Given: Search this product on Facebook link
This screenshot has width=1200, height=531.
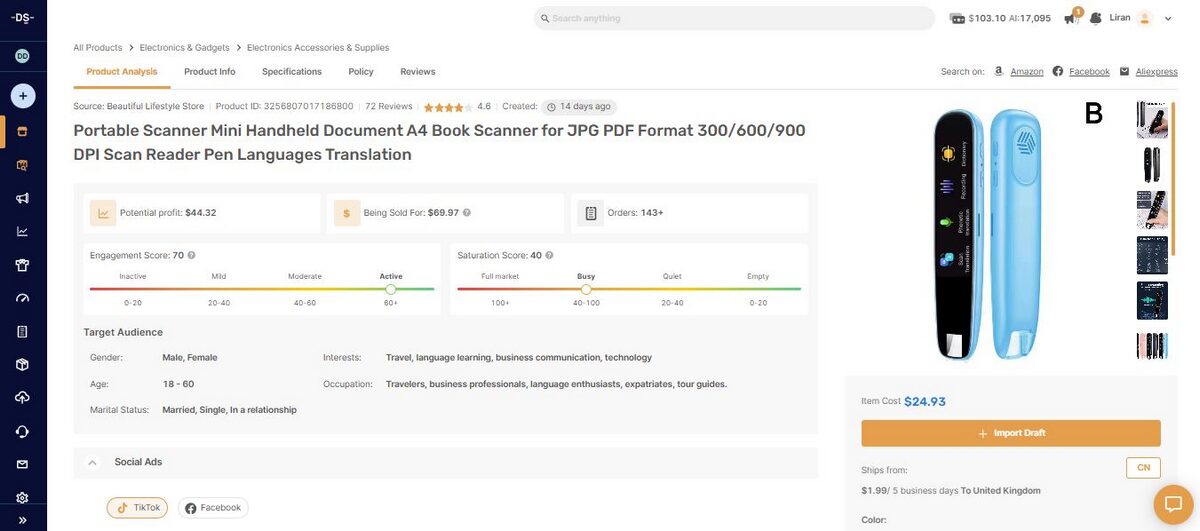Looking at the screenshot, I should (1089, 72).
